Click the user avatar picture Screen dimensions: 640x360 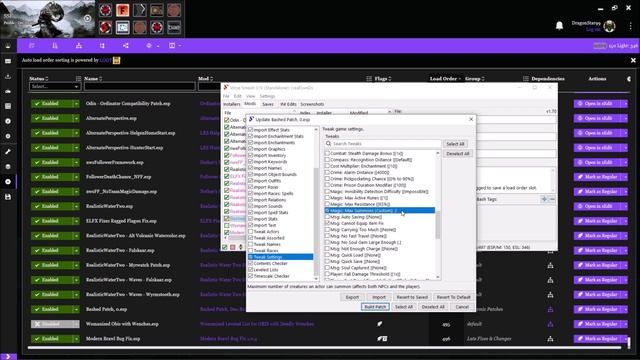point(610,26)
